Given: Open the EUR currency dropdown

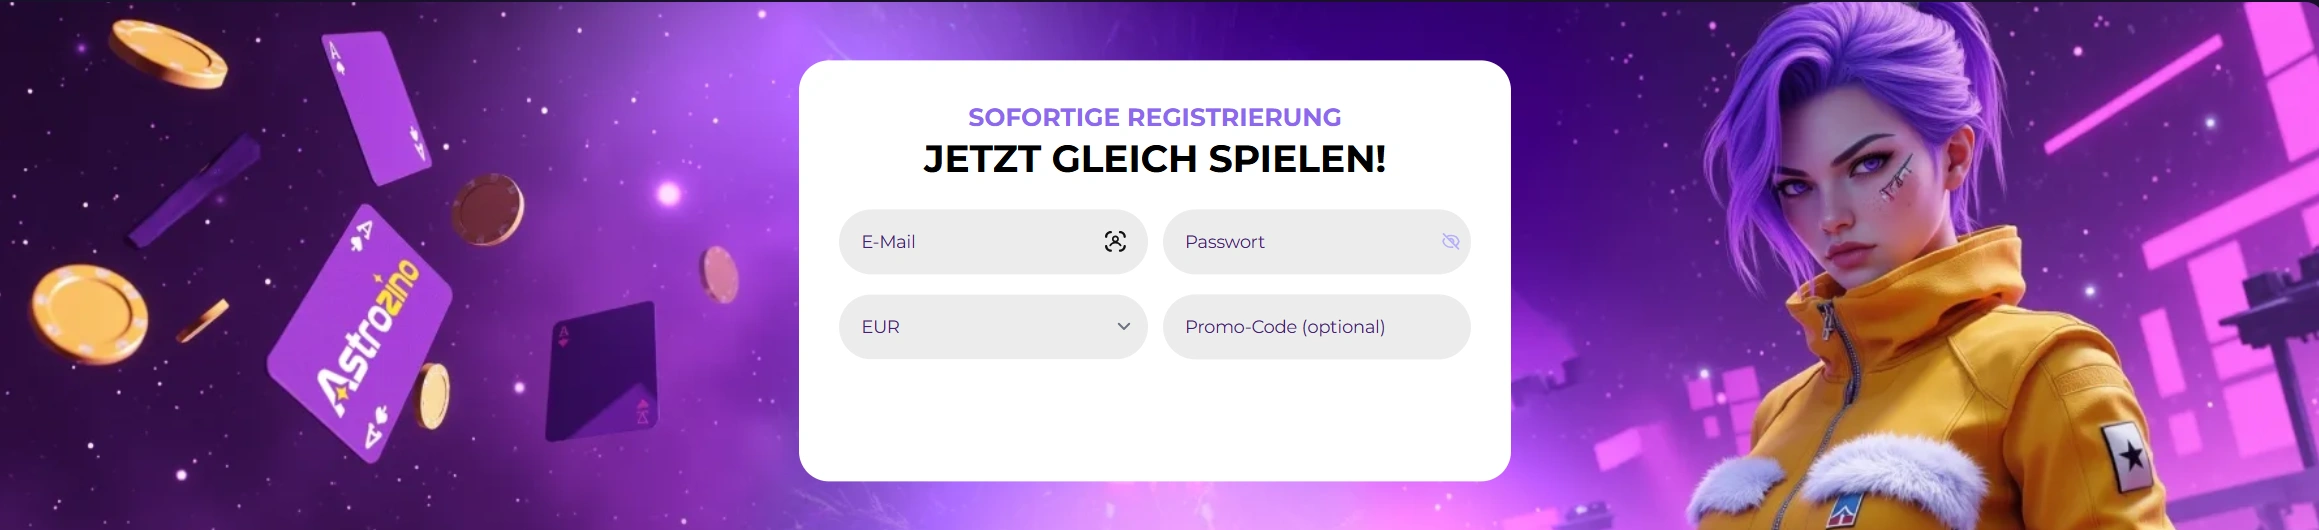Looking at the screenshot, I should [x=980, y=327].
